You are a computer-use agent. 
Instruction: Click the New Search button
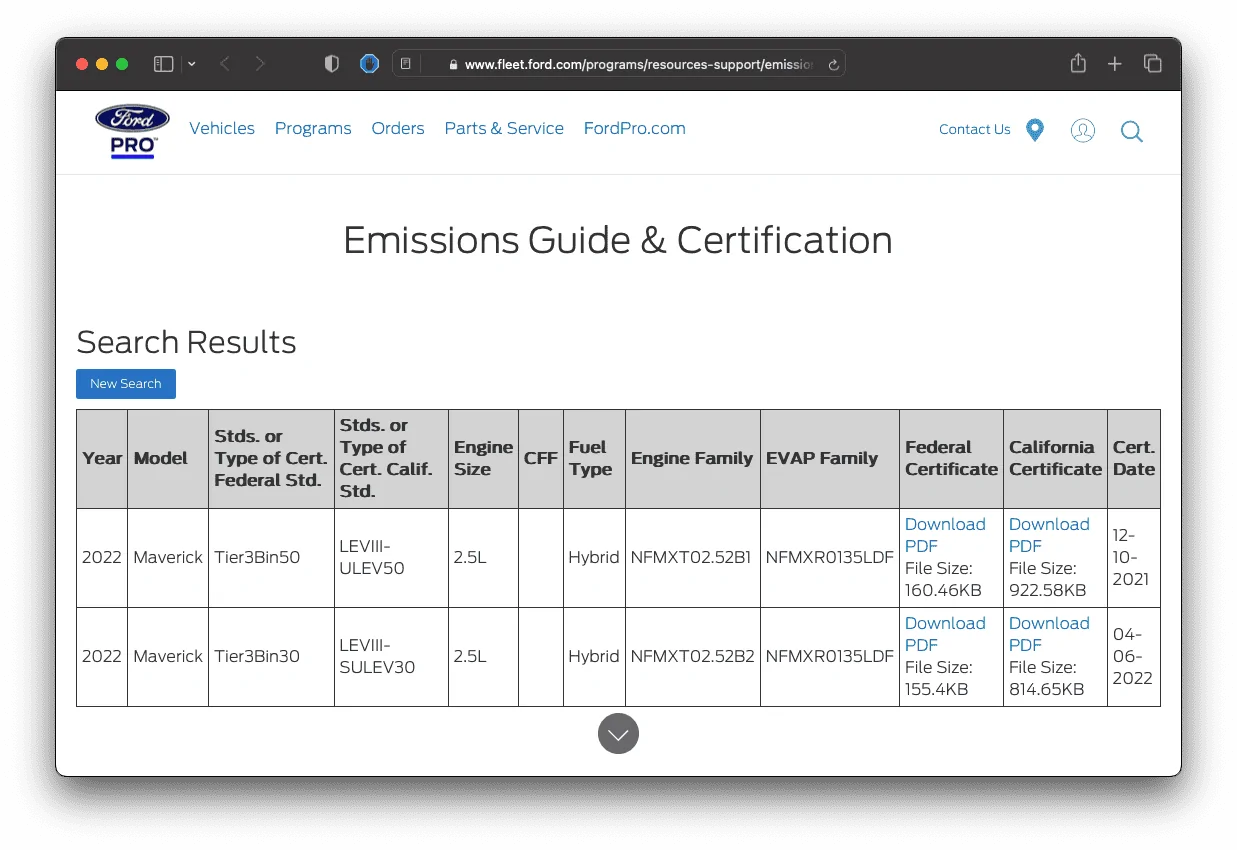tap(126, 384)
